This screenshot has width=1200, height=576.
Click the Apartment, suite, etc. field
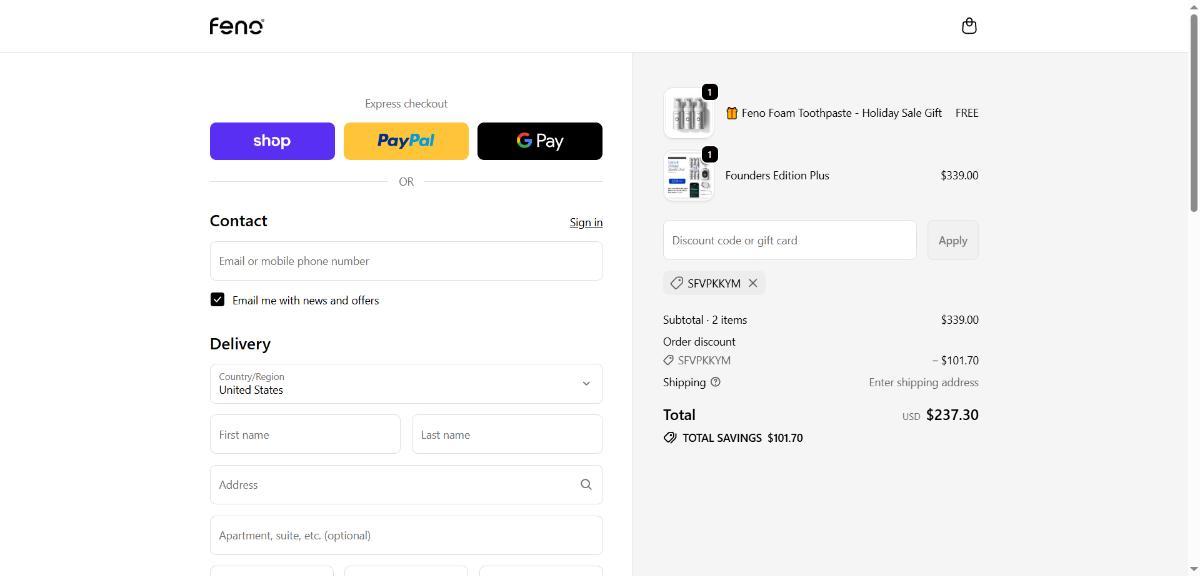pyautogui.click(x=406, y=535)
